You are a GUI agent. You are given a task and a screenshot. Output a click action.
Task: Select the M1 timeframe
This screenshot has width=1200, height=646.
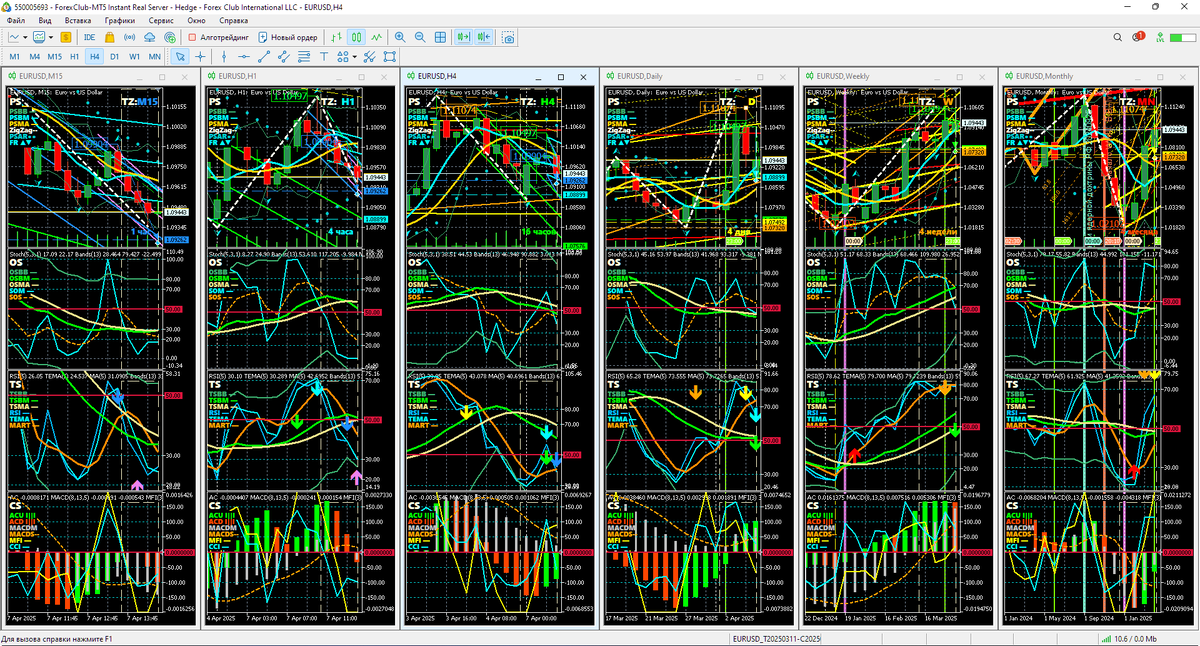pyautogui.click(x=15, y=56)
